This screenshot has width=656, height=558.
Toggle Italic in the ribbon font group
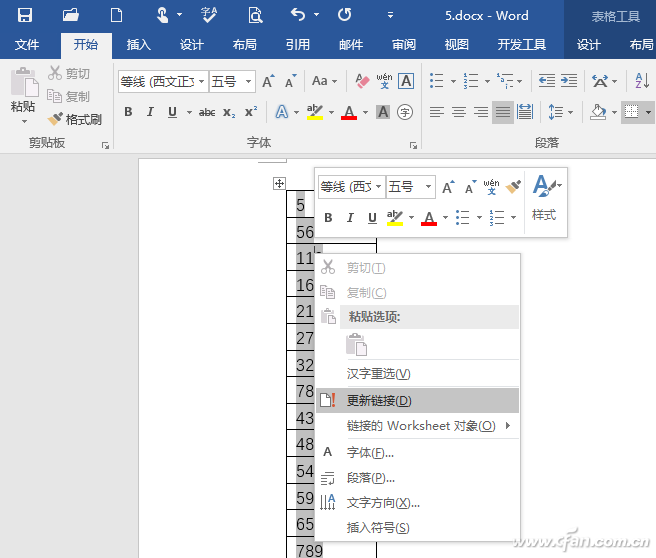point(150,112)
